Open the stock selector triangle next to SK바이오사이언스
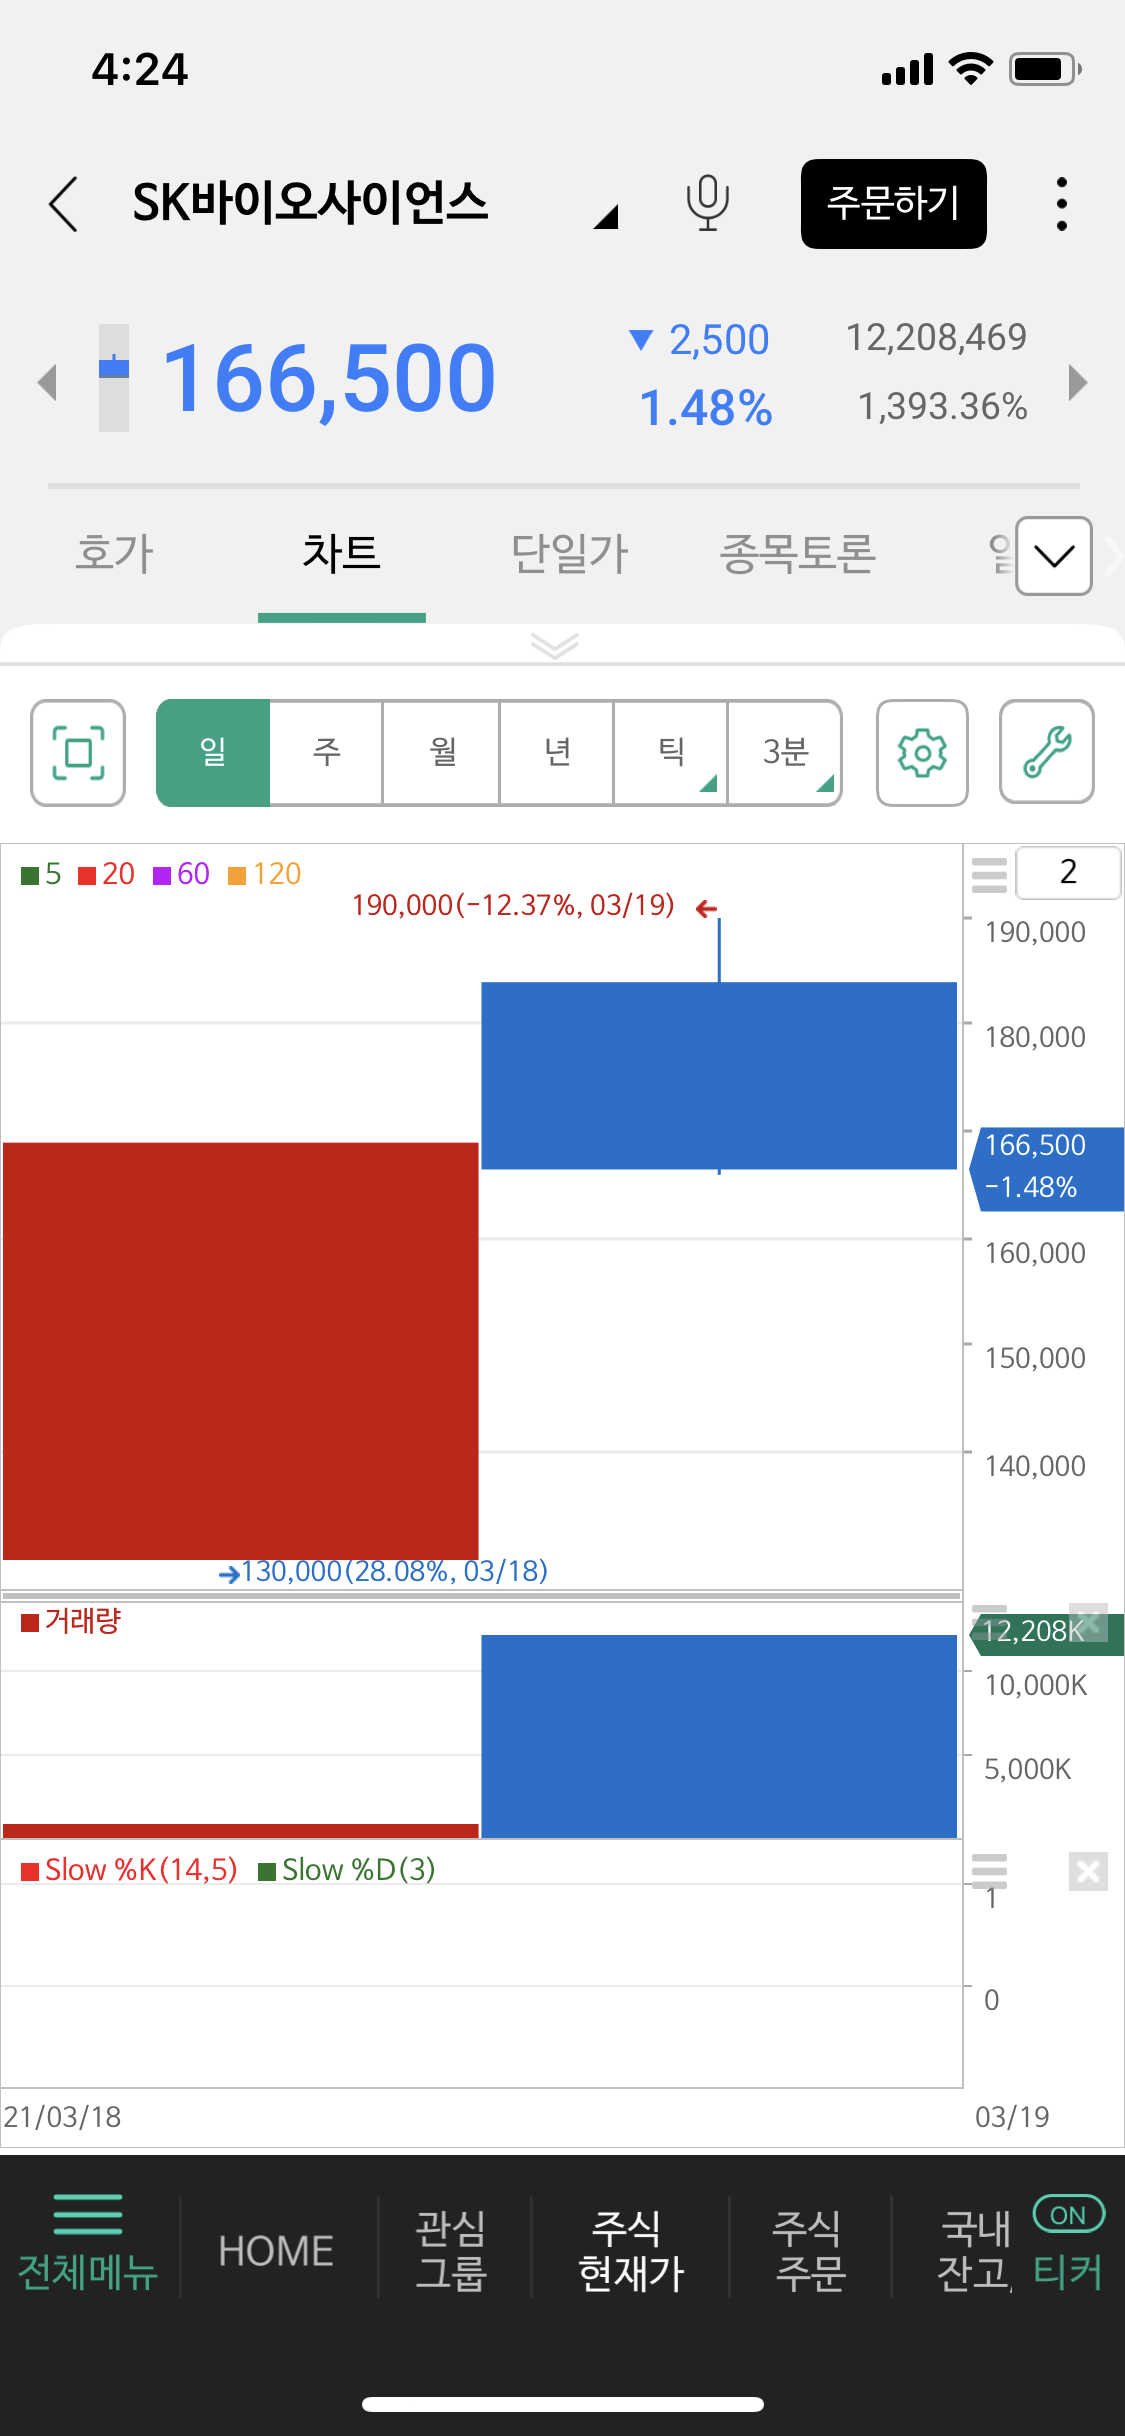The width and height of the screenshot is (1125, 2436). (x=606, y=216)
